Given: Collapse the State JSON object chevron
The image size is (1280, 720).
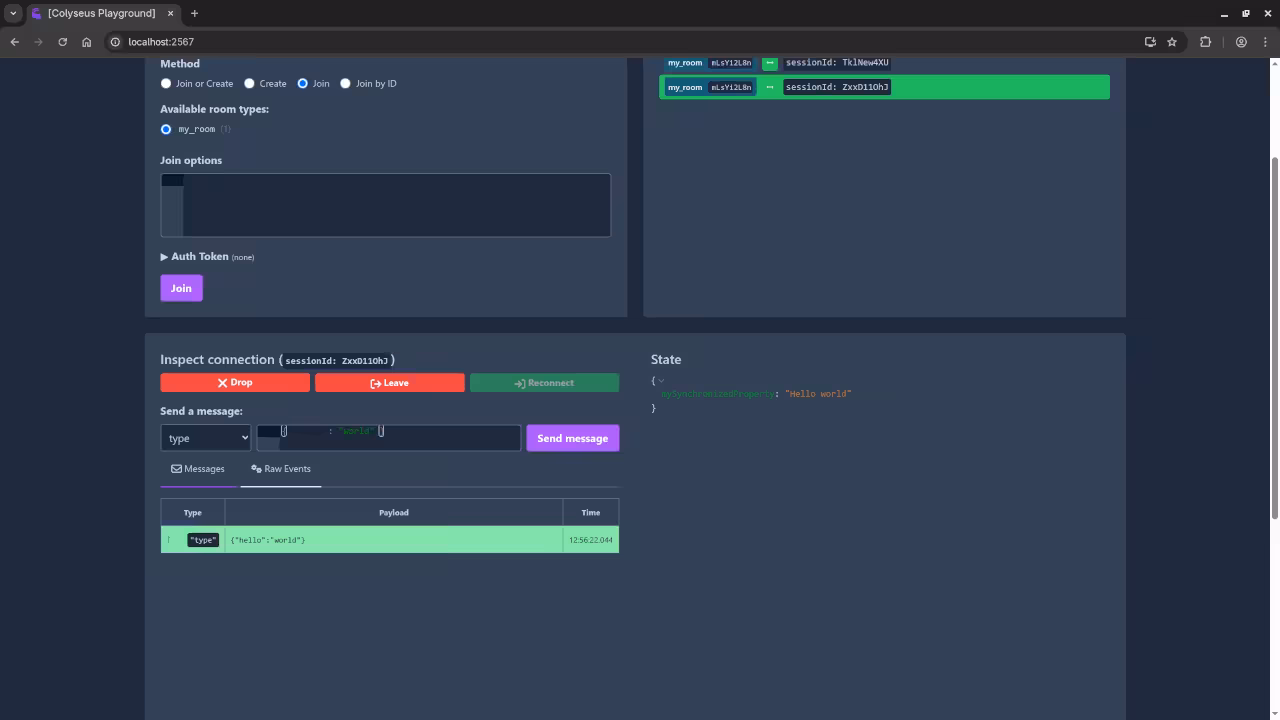Looking at the screenshot, I should tap(661, 381).
